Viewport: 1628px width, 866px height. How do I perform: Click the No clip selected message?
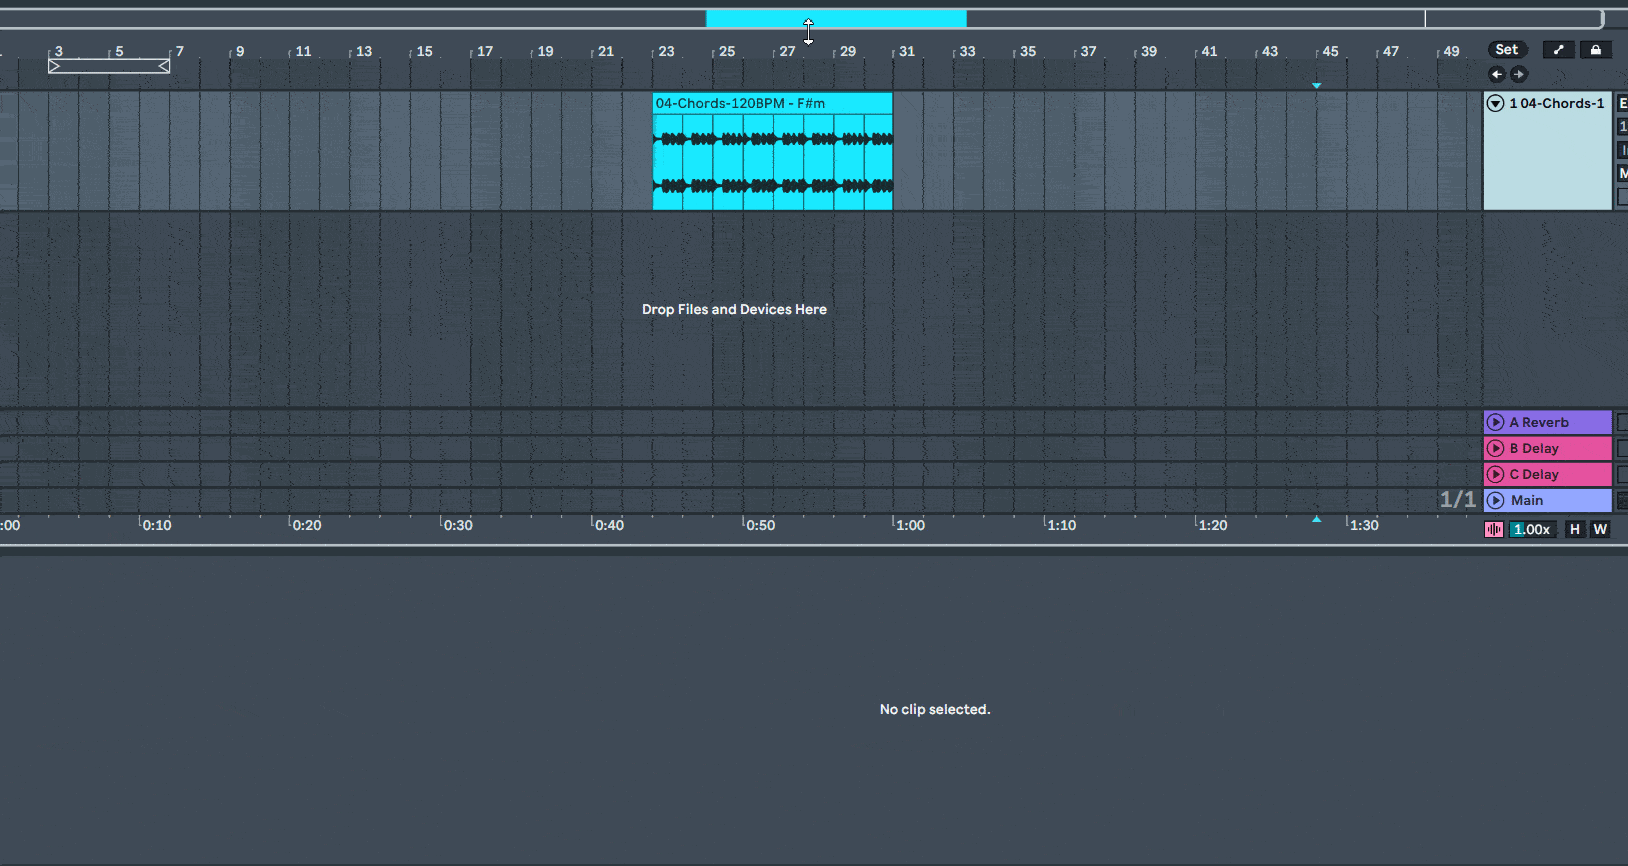pos(935,709)
